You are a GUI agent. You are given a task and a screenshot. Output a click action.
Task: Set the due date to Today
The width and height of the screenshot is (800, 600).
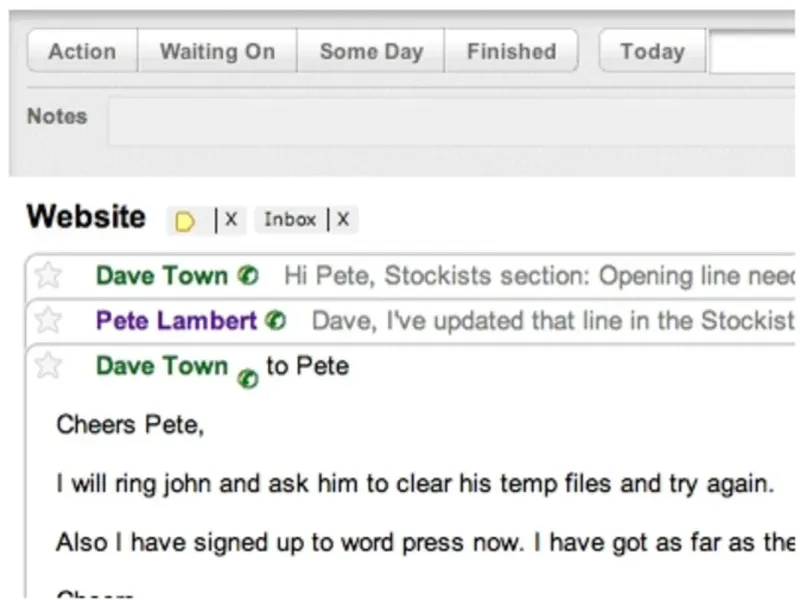pos(652,51)
